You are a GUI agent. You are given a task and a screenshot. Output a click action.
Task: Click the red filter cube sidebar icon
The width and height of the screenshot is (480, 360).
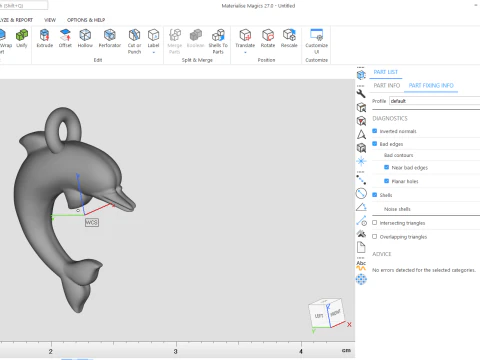(361, 121)
